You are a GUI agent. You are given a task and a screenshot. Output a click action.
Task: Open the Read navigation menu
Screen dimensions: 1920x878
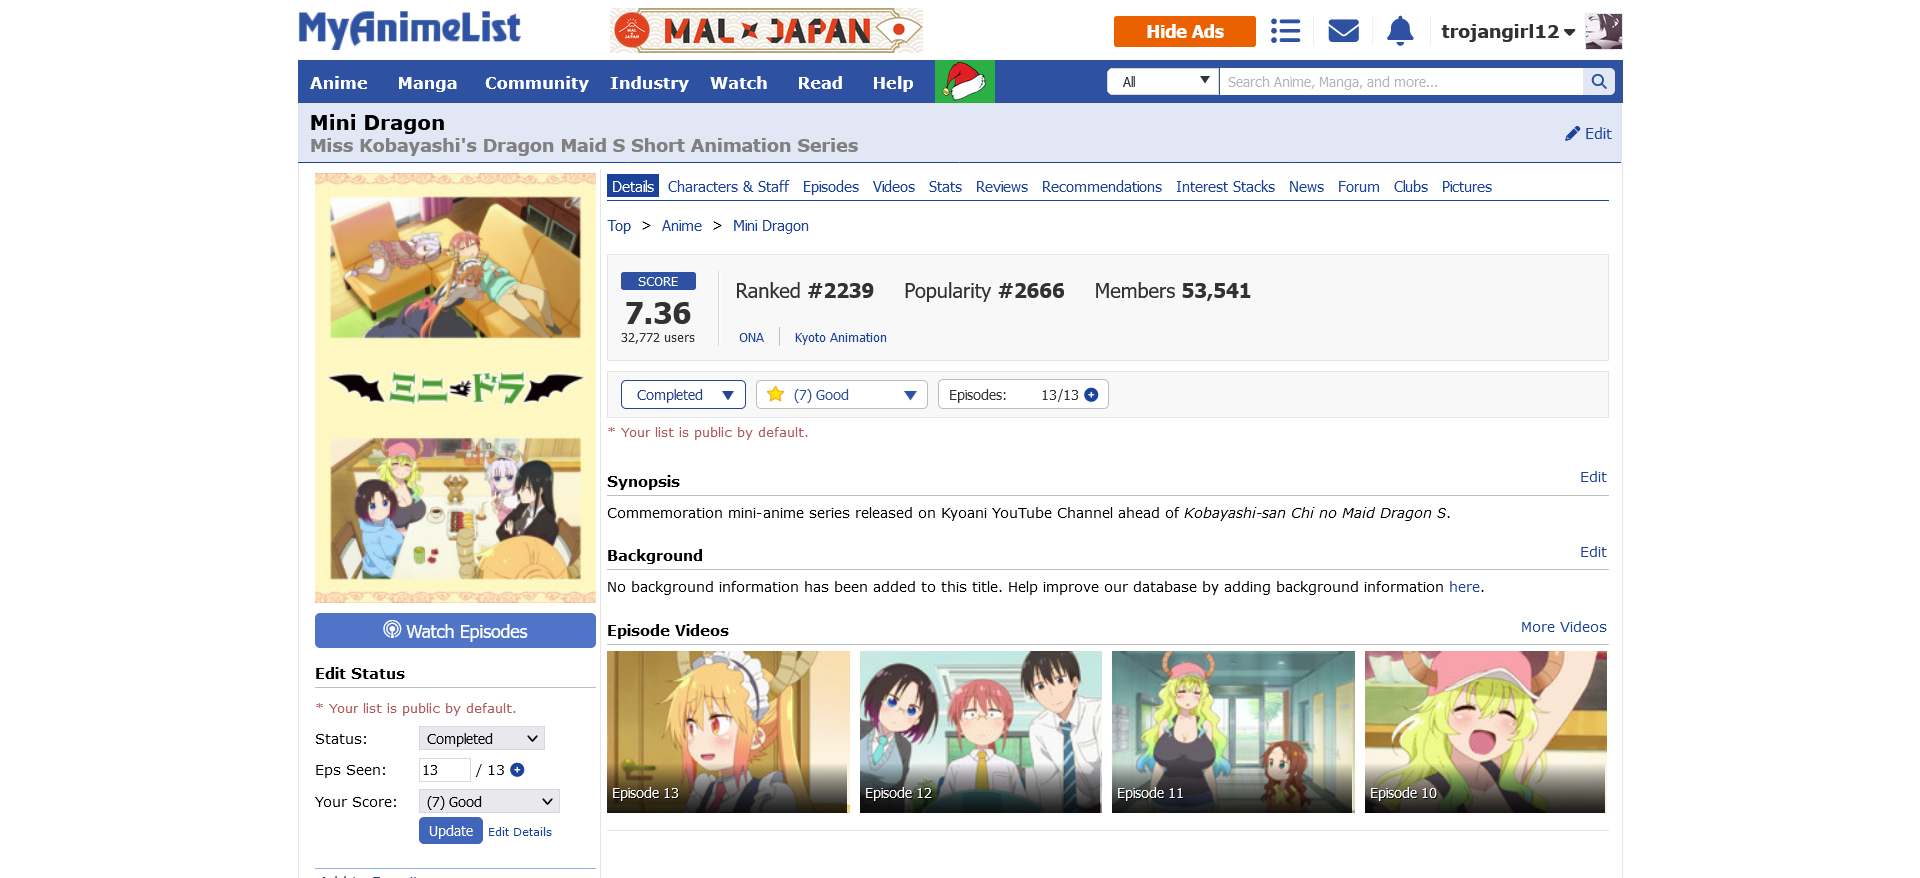pos(820,83)
